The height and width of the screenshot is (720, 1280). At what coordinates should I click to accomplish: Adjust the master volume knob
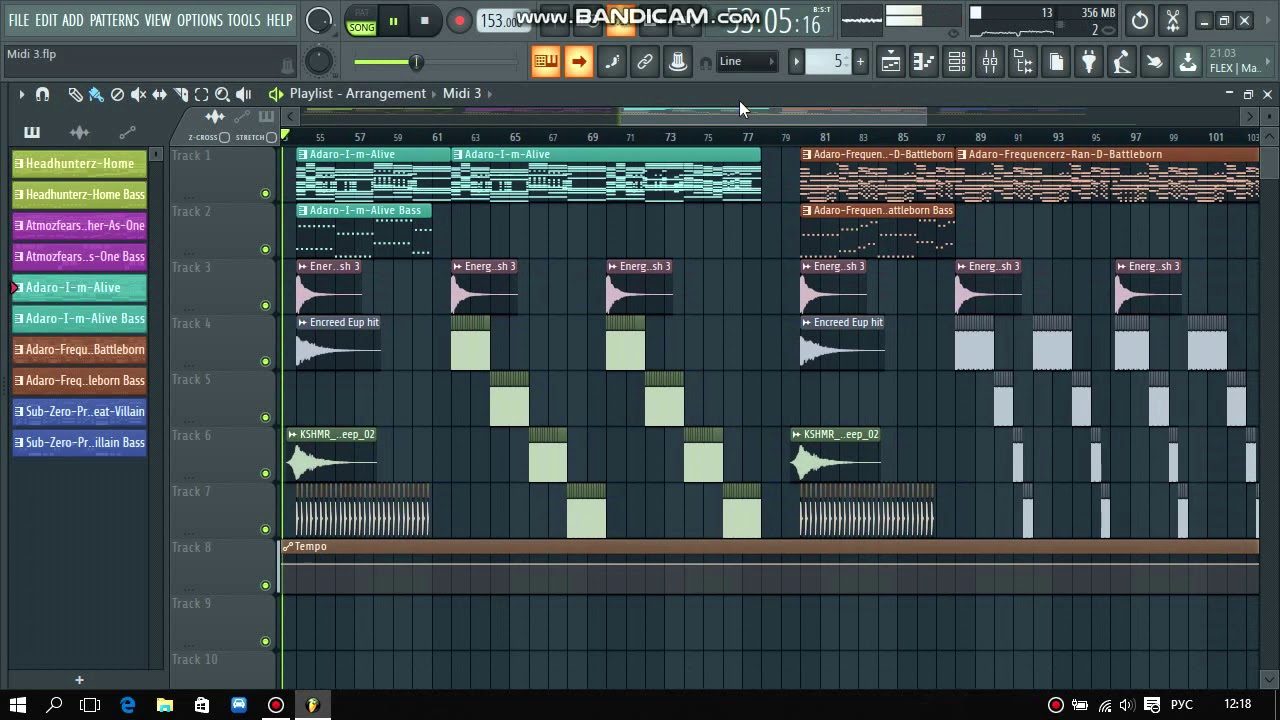[319, 20]
